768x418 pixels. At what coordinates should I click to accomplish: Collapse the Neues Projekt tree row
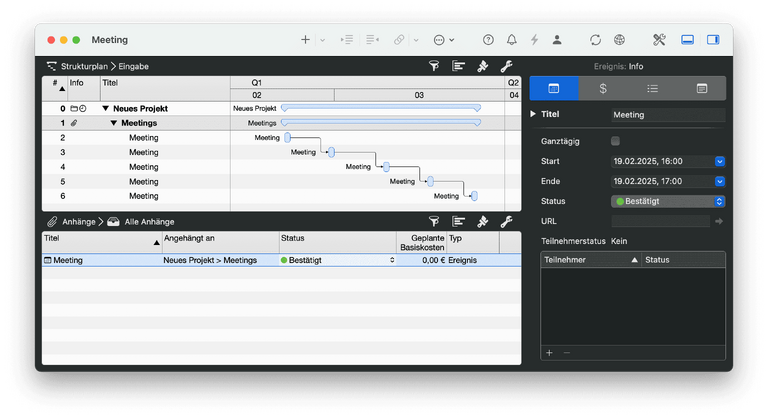point(105,108)
